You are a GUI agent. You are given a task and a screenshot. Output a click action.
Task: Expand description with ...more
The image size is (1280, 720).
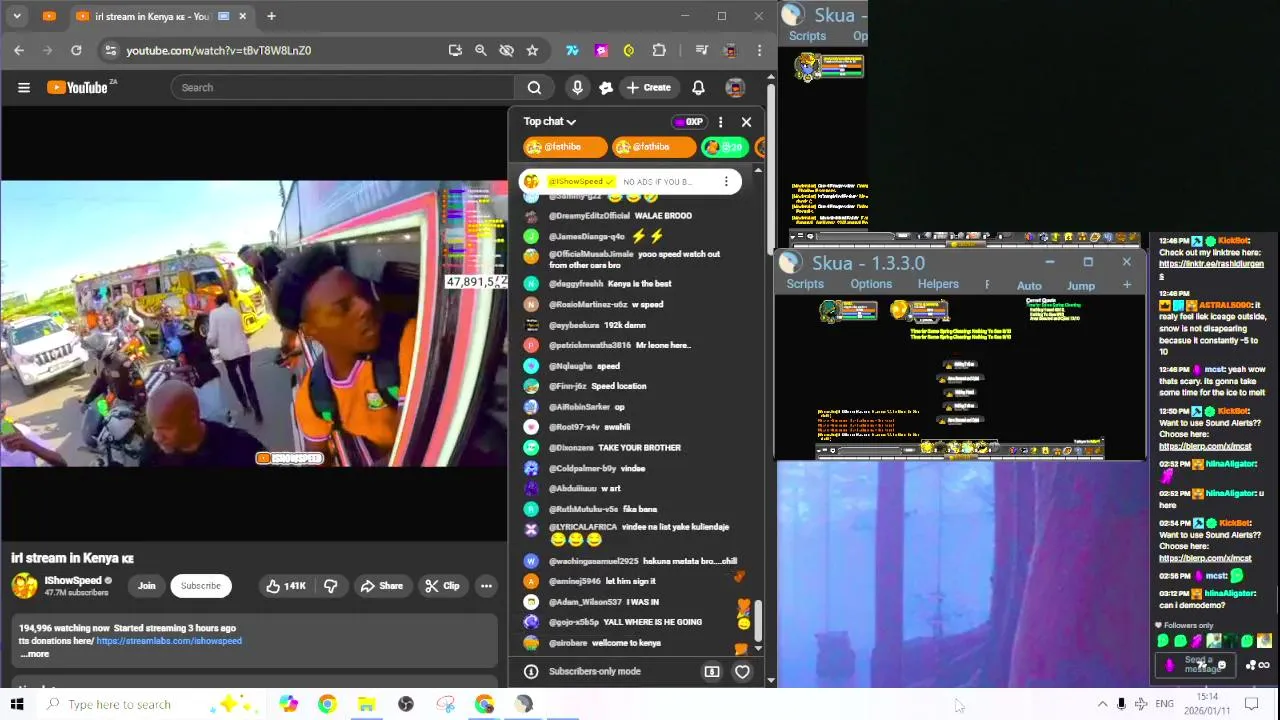click(x=35, y=654)
